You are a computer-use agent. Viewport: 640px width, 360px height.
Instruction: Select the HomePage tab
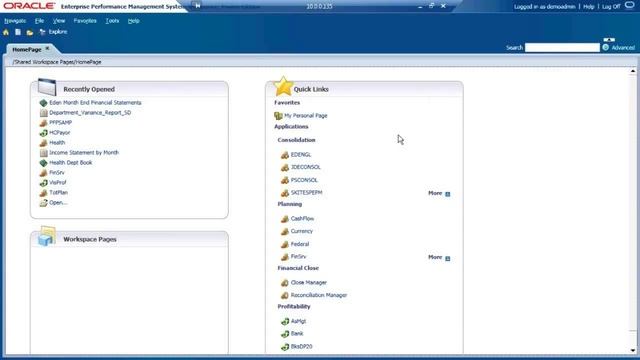(27, 49)
